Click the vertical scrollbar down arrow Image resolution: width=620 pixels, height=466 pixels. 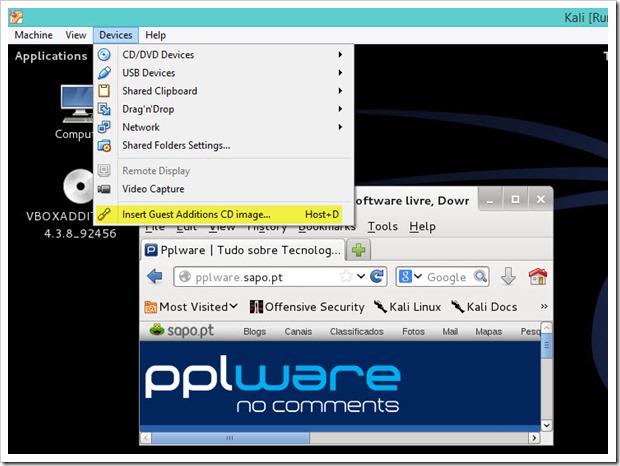[x=546, y=426]
